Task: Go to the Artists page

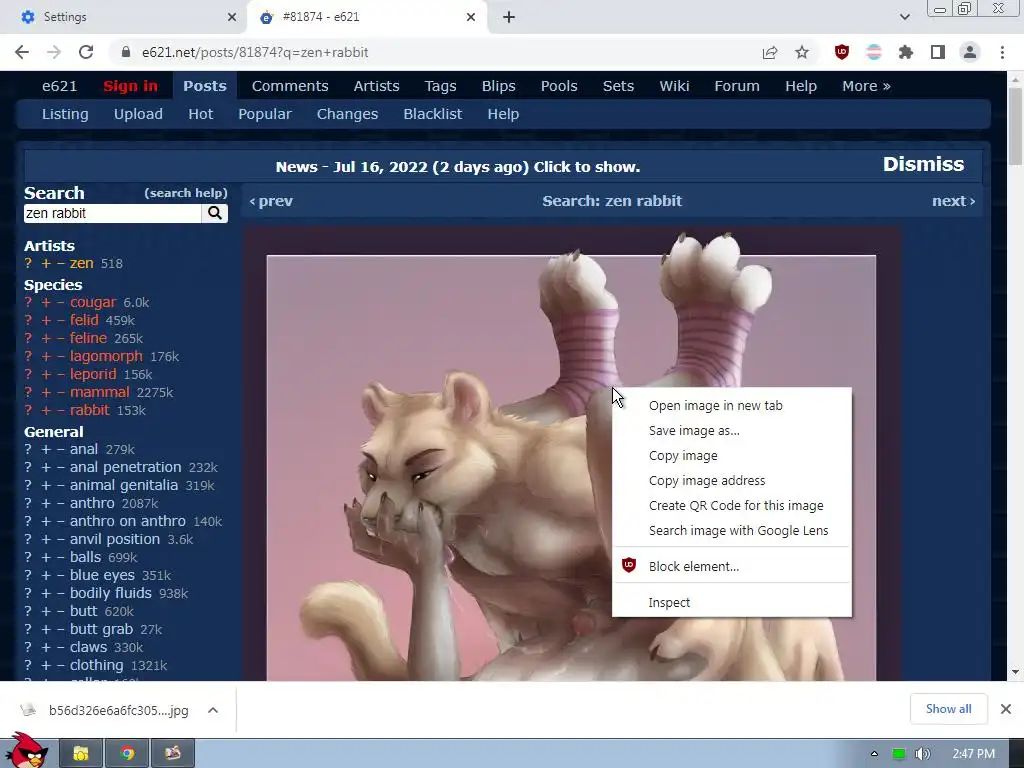Action: (376, 86)
